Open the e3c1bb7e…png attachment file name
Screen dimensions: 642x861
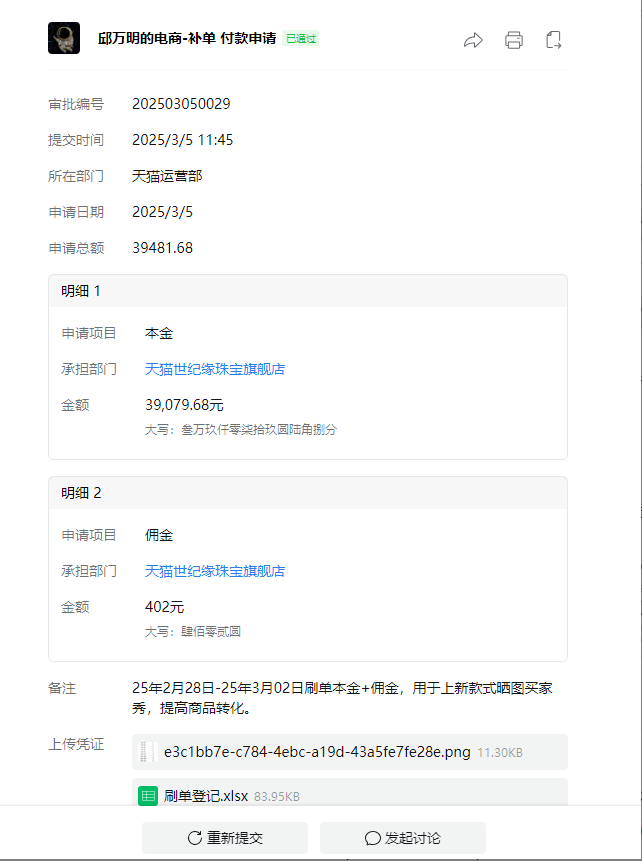[317, 752]
